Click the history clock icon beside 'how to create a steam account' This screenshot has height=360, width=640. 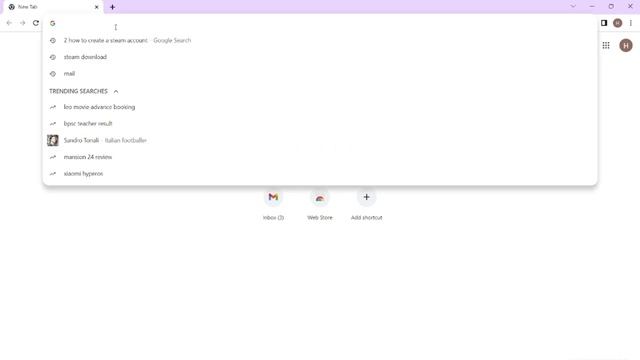coord(53,40)
